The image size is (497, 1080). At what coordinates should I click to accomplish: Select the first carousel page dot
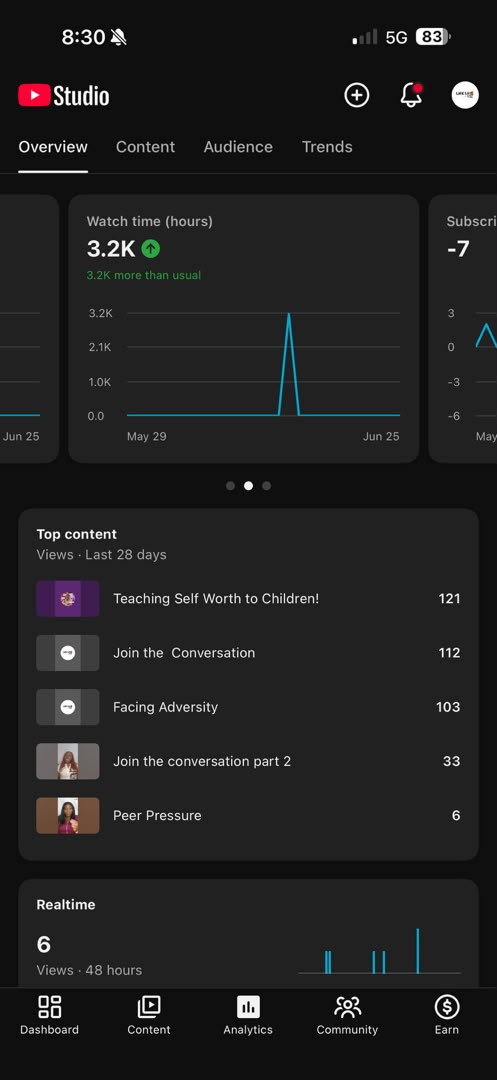click(x=231, y=486)
